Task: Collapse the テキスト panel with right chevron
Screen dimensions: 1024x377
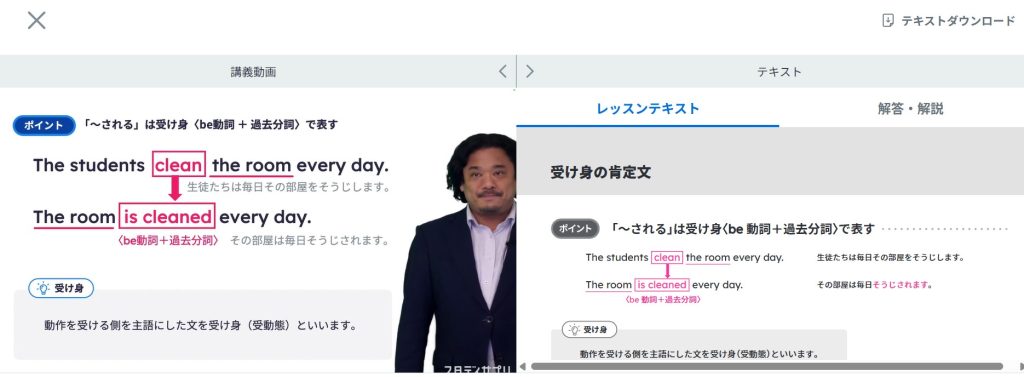Action: [530, 71]
